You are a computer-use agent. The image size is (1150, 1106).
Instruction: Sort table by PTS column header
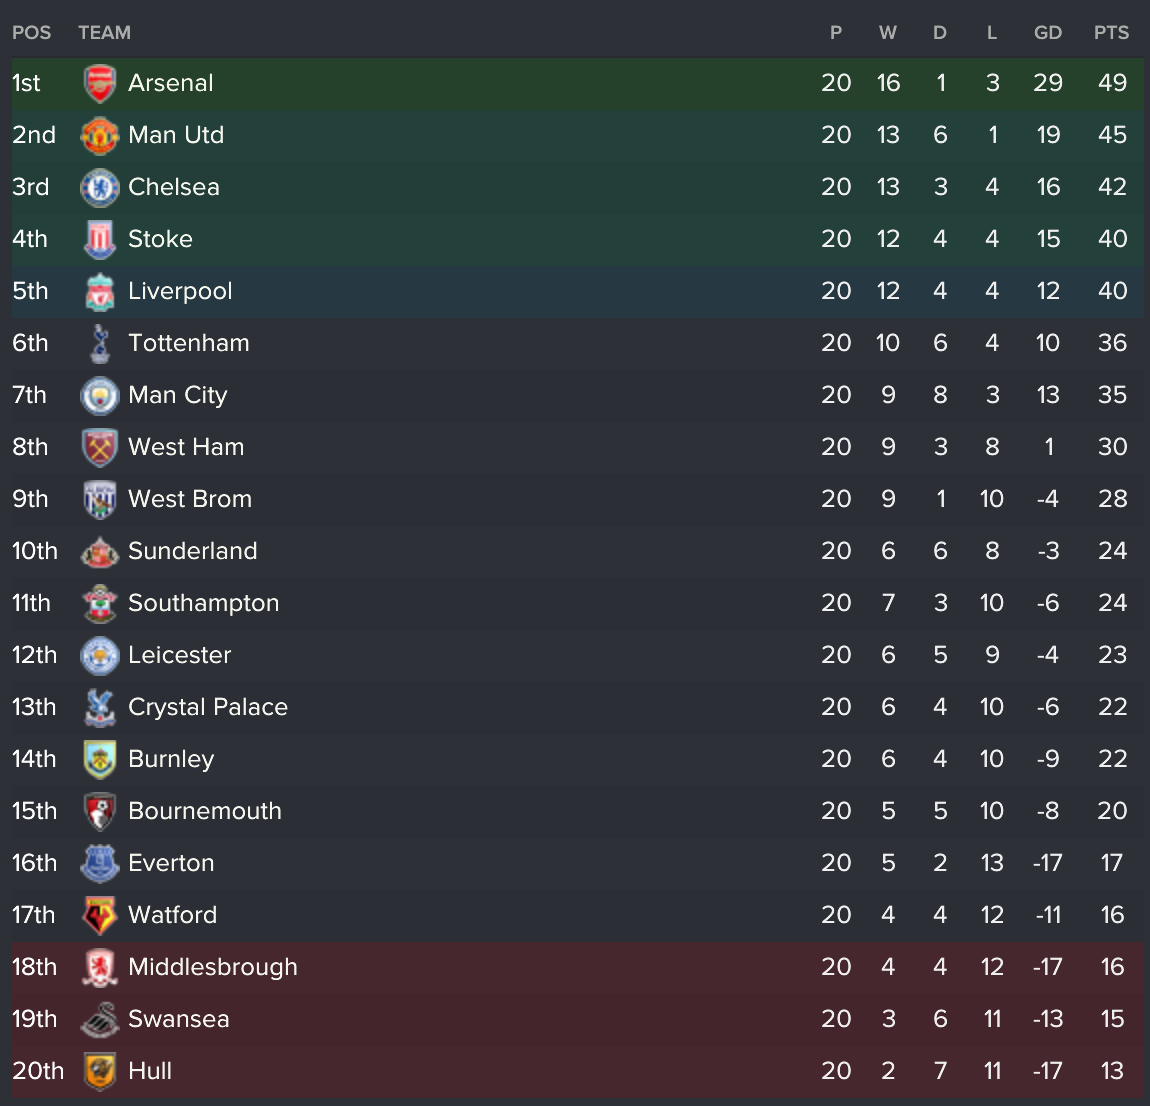(x=1111, y=33)
